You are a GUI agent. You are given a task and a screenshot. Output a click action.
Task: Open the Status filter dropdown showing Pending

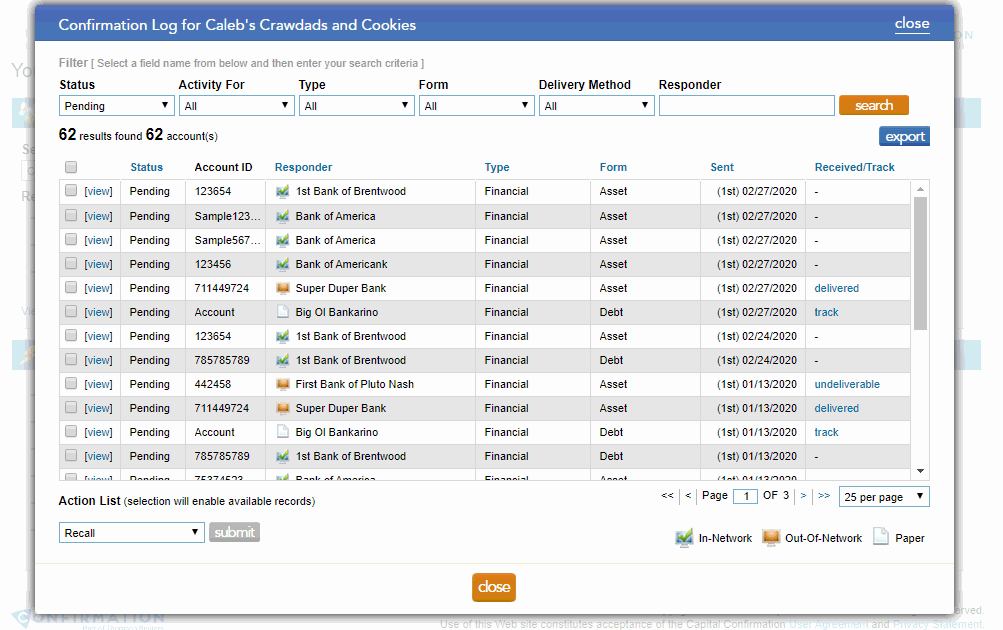[116, 105]
